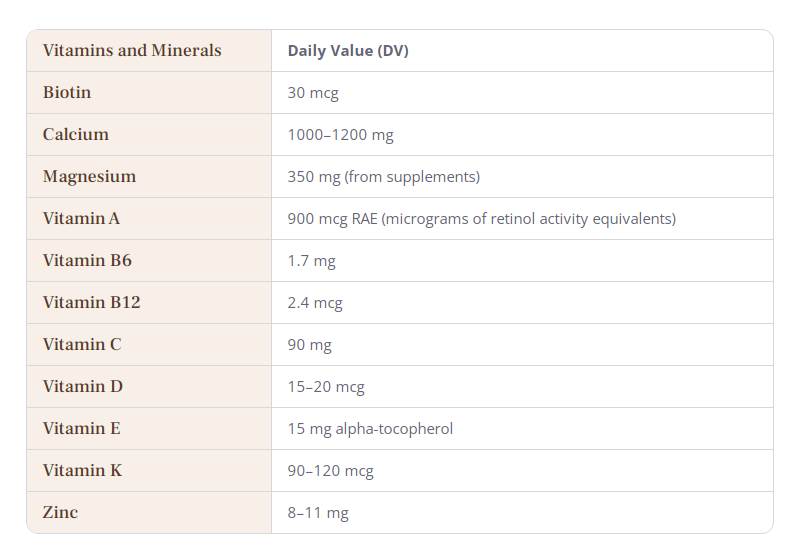Select the Vitamin C row label
Screen dimensions: 798x556
[82, 344]
